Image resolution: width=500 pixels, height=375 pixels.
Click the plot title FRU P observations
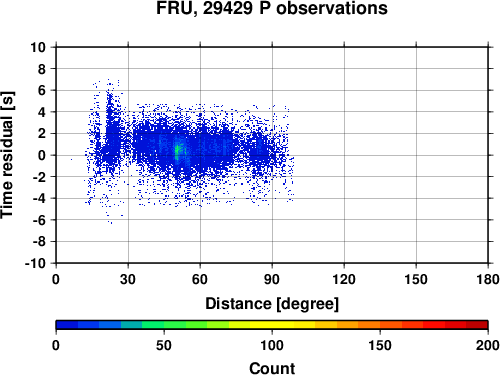click(x=272, y=8)
